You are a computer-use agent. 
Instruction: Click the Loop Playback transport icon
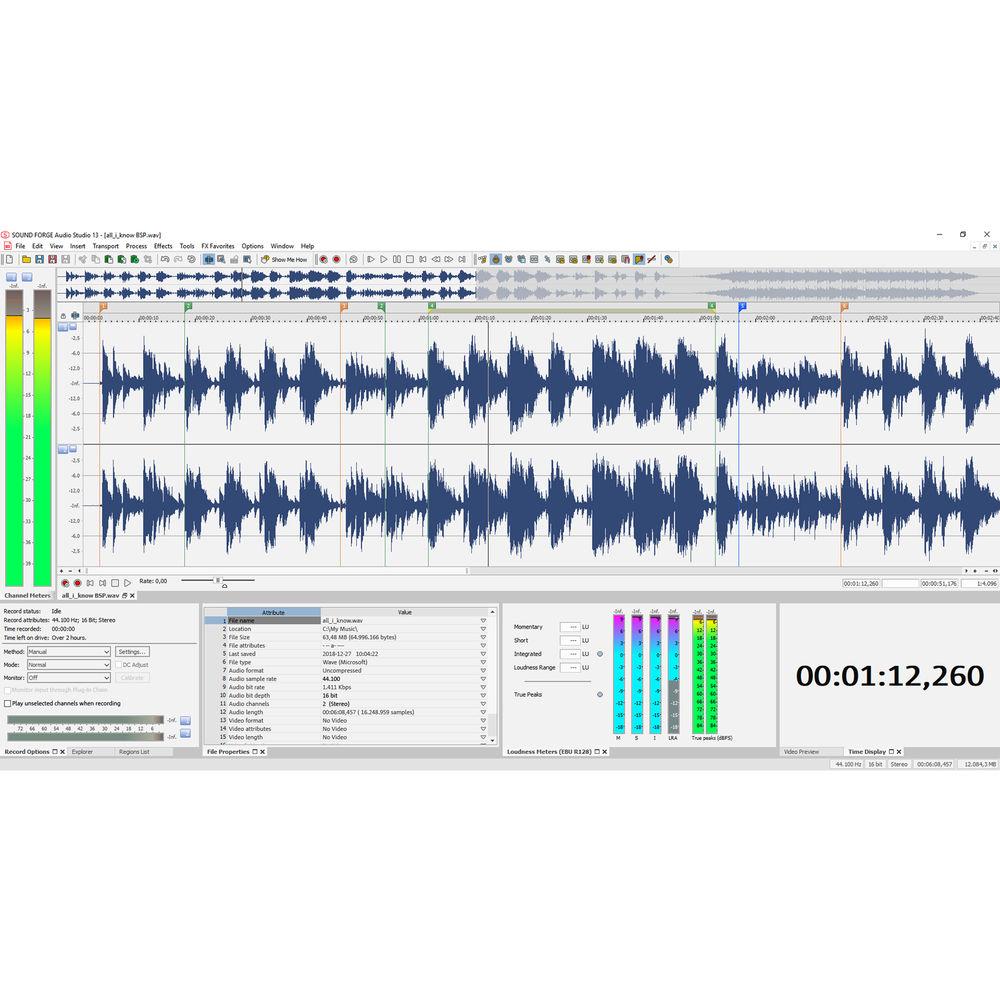coord(353,259)
